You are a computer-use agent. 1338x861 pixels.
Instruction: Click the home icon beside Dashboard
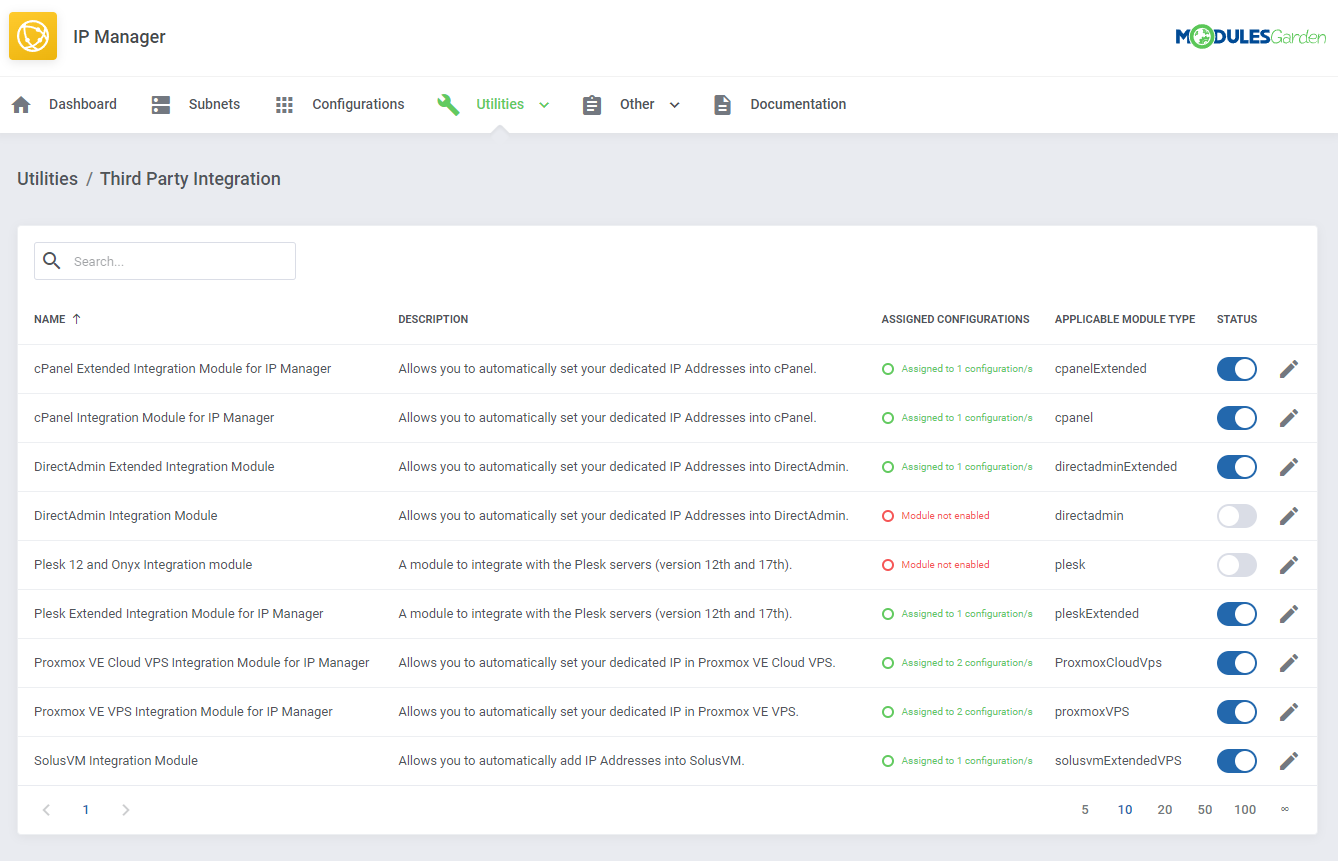[x=21, y=103]
